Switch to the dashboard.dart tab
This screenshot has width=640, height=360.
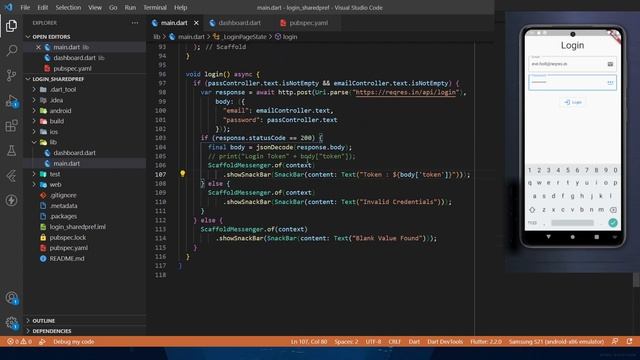(x=240, y=23)
